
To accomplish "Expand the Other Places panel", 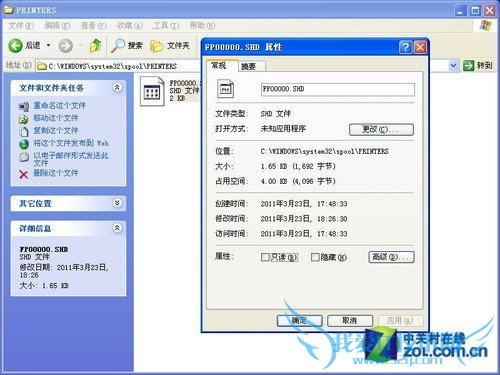I will coord(117,203).
